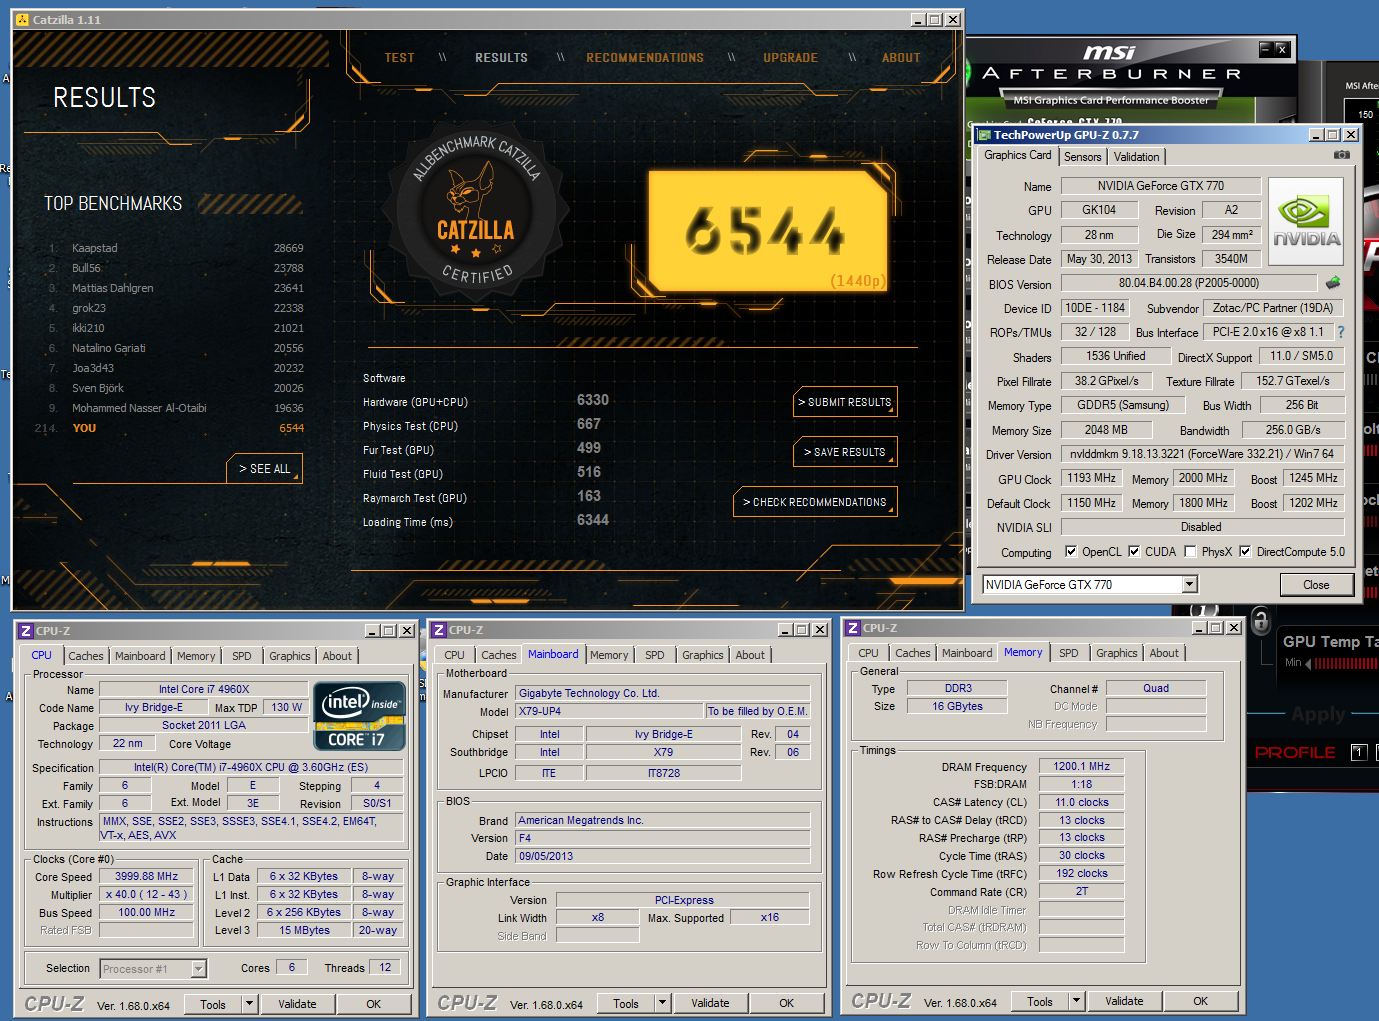Click the Bus Interface question mark icon
The width and height of the screenshot is (1379, 1021).
click(x=1341, y=332)
